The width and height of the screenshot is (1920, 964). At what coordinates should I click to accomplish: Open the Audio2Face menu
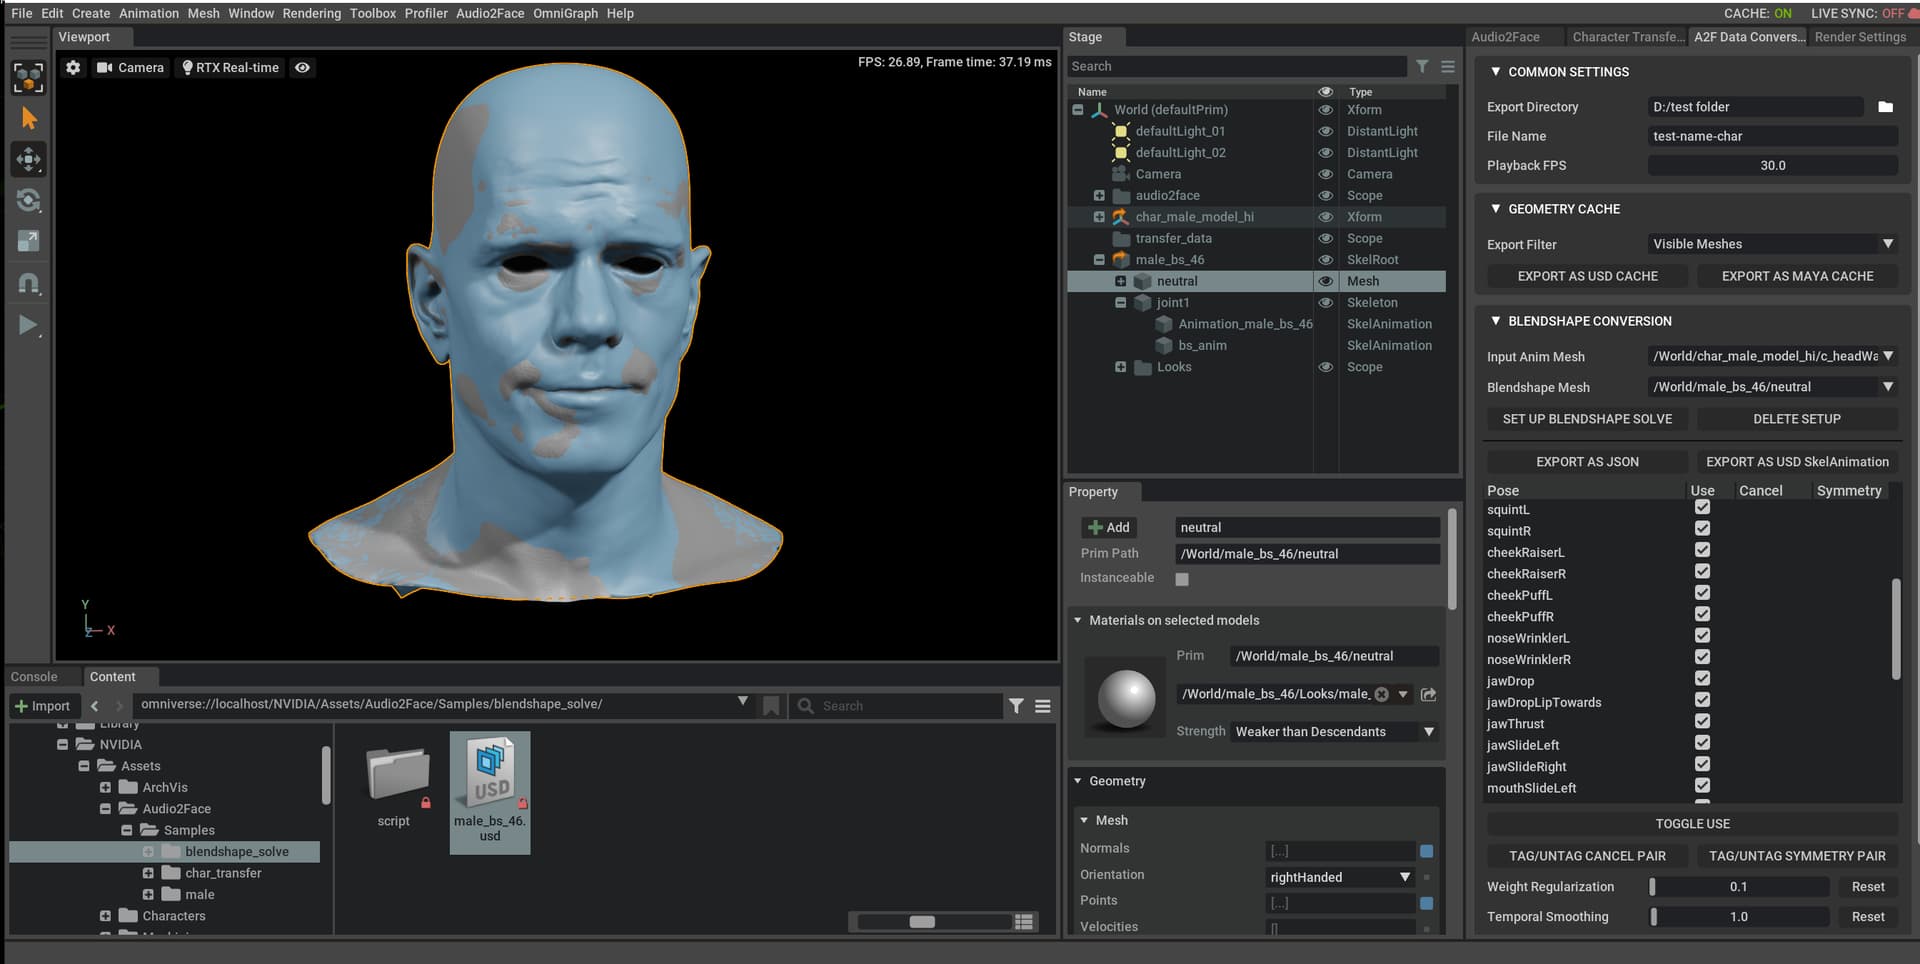489,13
